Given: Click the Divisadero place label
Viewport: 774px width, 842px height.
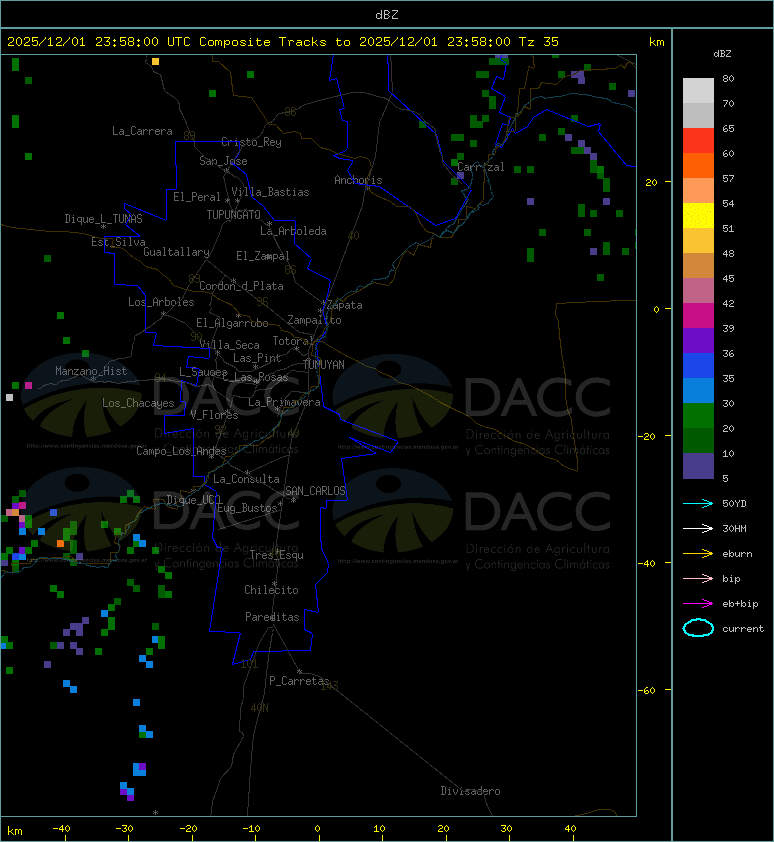Looking at the screenshot, I should [471, 791].
